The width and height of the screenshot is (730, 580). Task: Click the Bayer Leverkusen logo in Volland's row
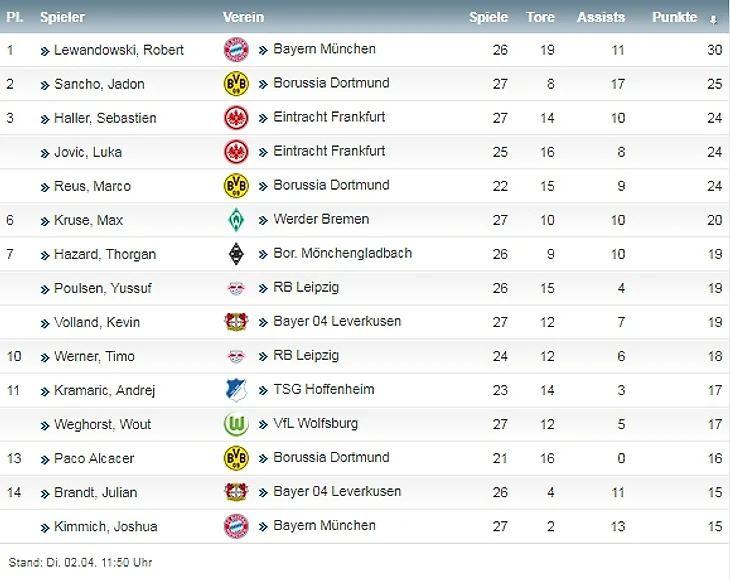[236, 322]
